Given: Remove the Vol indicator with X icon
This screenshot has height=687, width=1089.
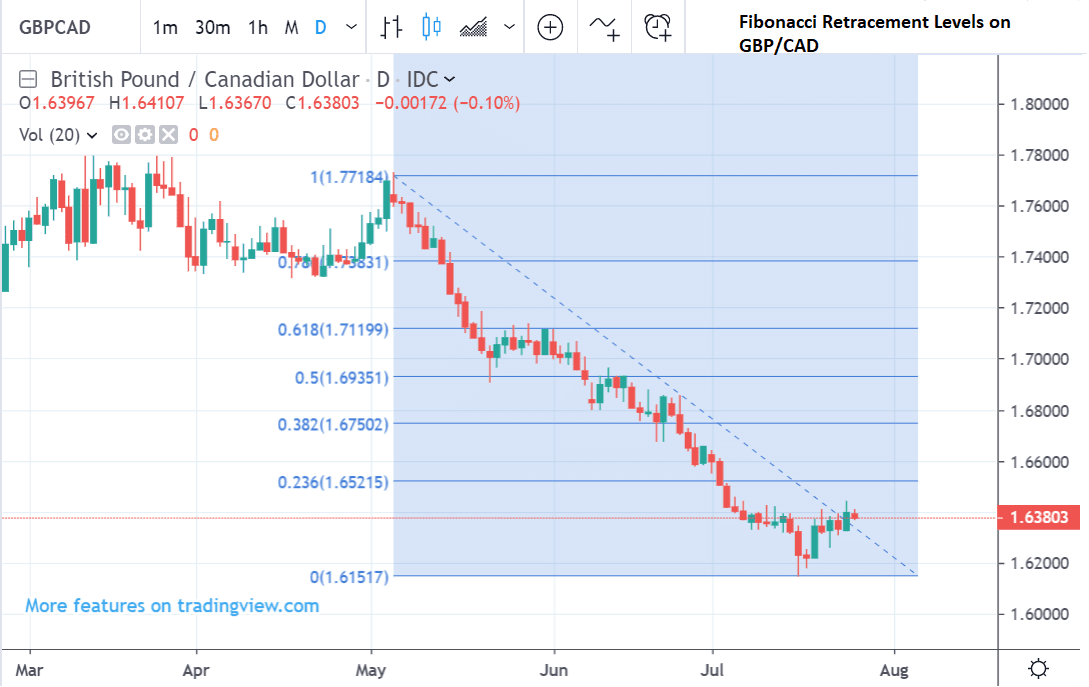Looking at the screenshot, I should click(167, 135).
